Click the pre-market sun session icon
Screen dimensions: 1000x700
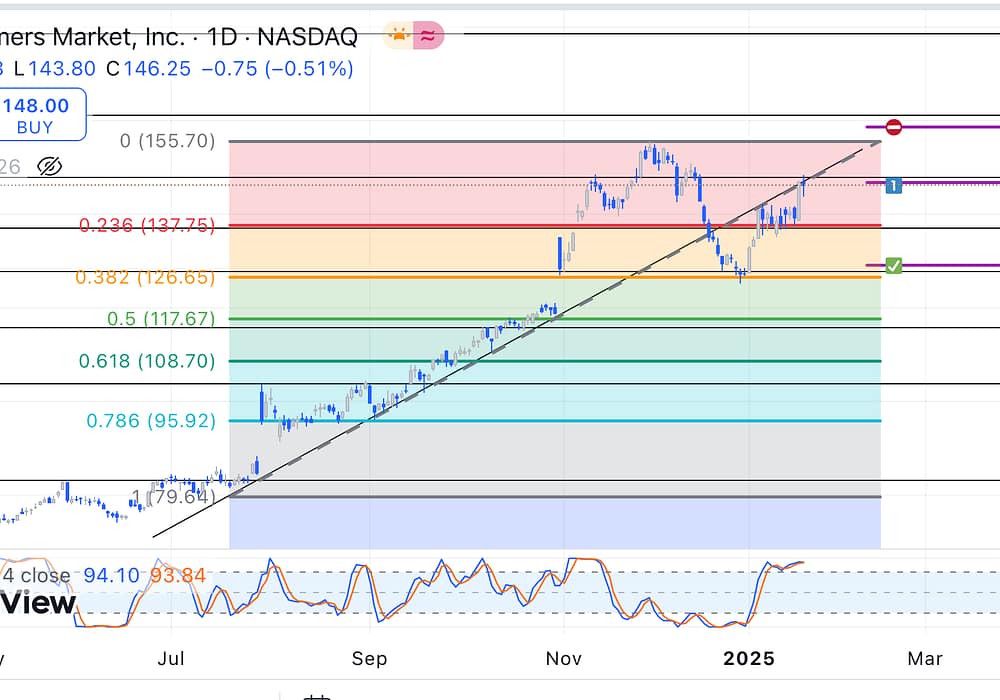[x=399, y=37]
